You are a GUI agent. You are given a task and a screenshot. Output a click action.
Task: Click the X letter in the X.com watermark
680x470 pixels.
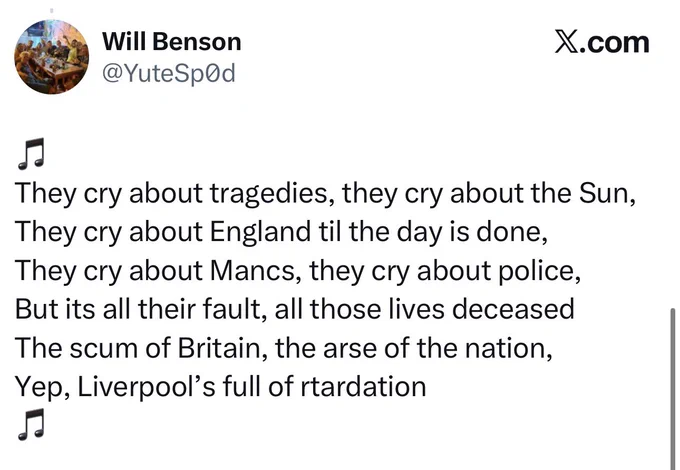[567, 42]
